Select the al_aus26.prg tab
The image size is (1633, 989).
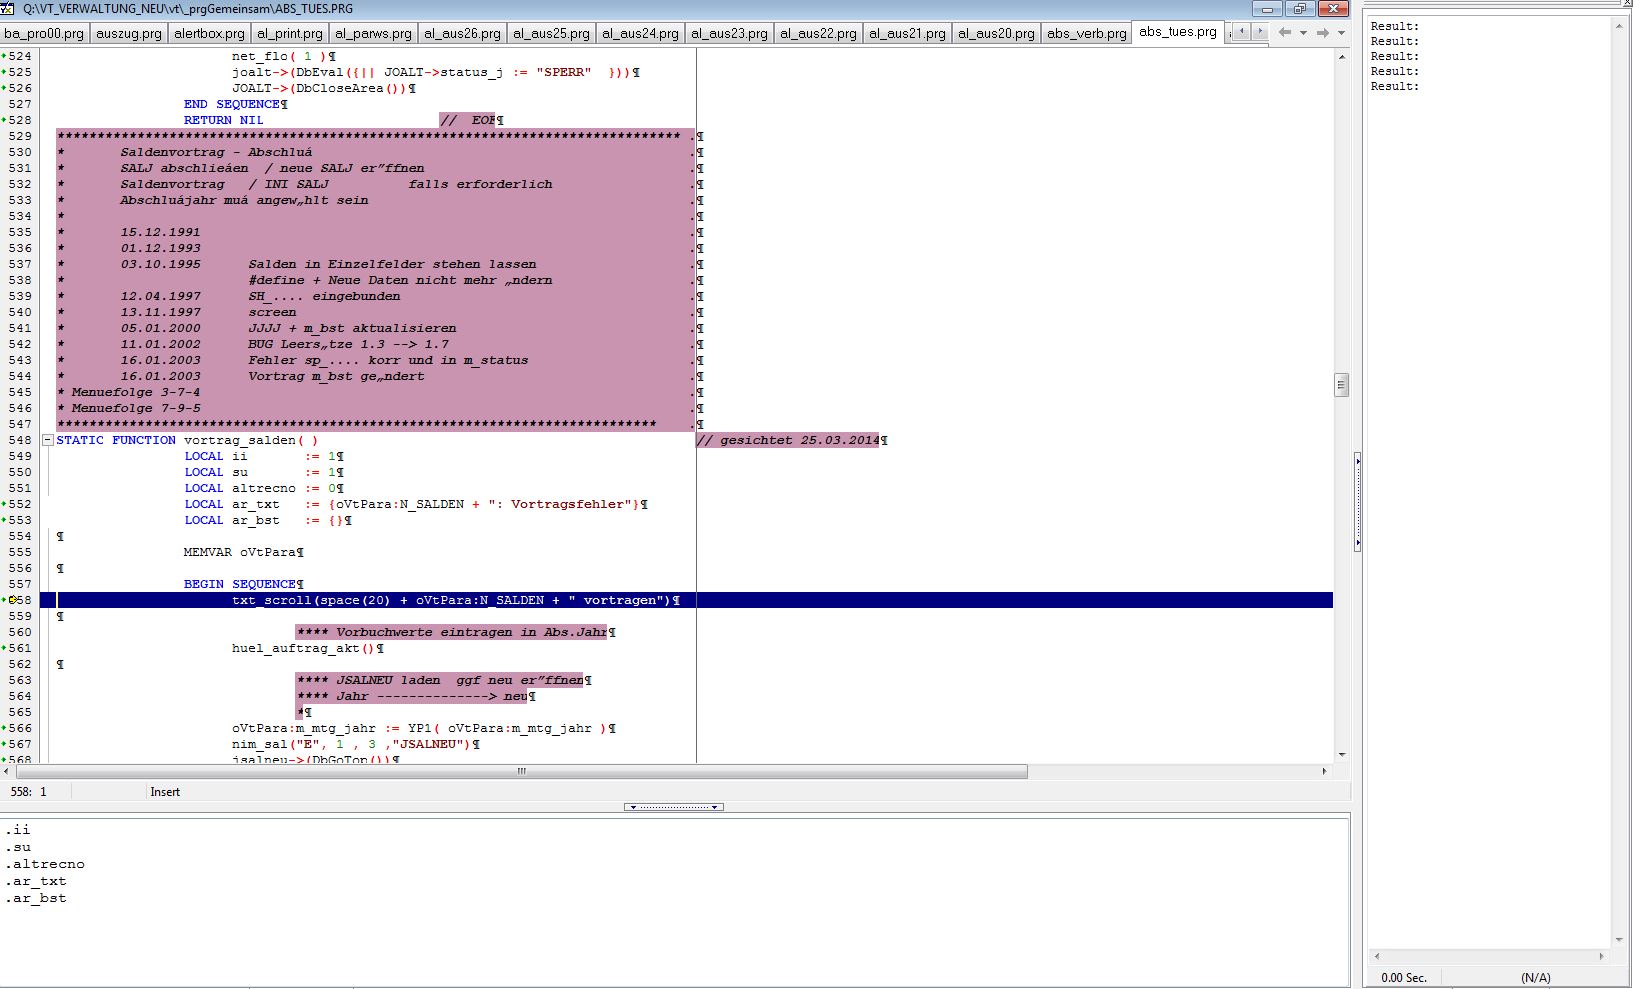pyautogui.click(x=462, y=33)
